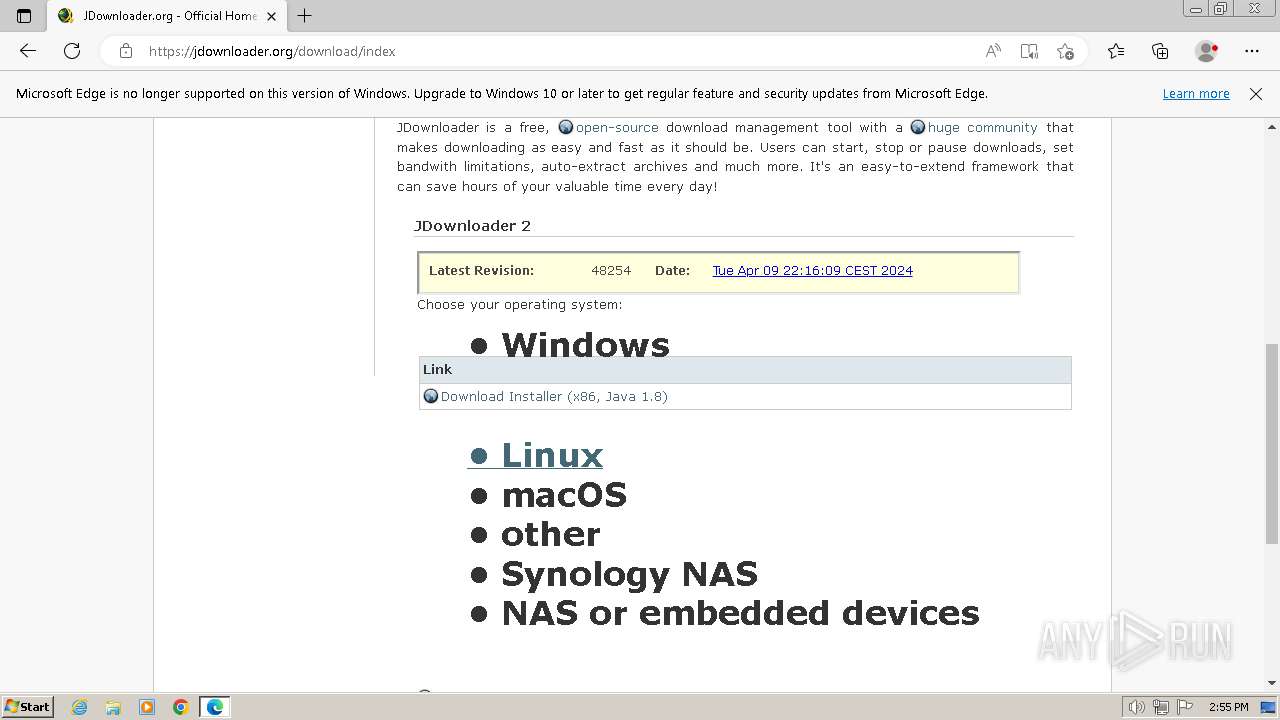Launch Internet Explorer from the taskbar
The width and height of the screenshot is (1280, 720).
(x=80, y=707)
